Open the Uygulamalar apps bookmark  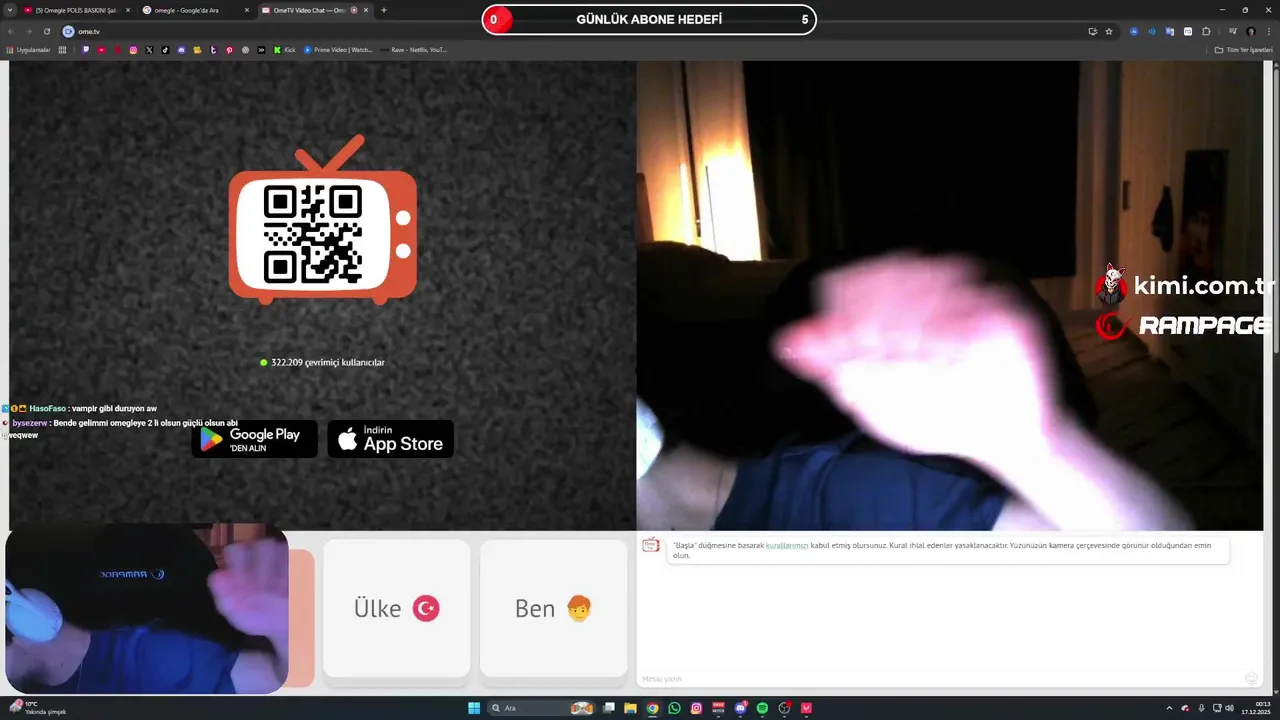[29, 49]
